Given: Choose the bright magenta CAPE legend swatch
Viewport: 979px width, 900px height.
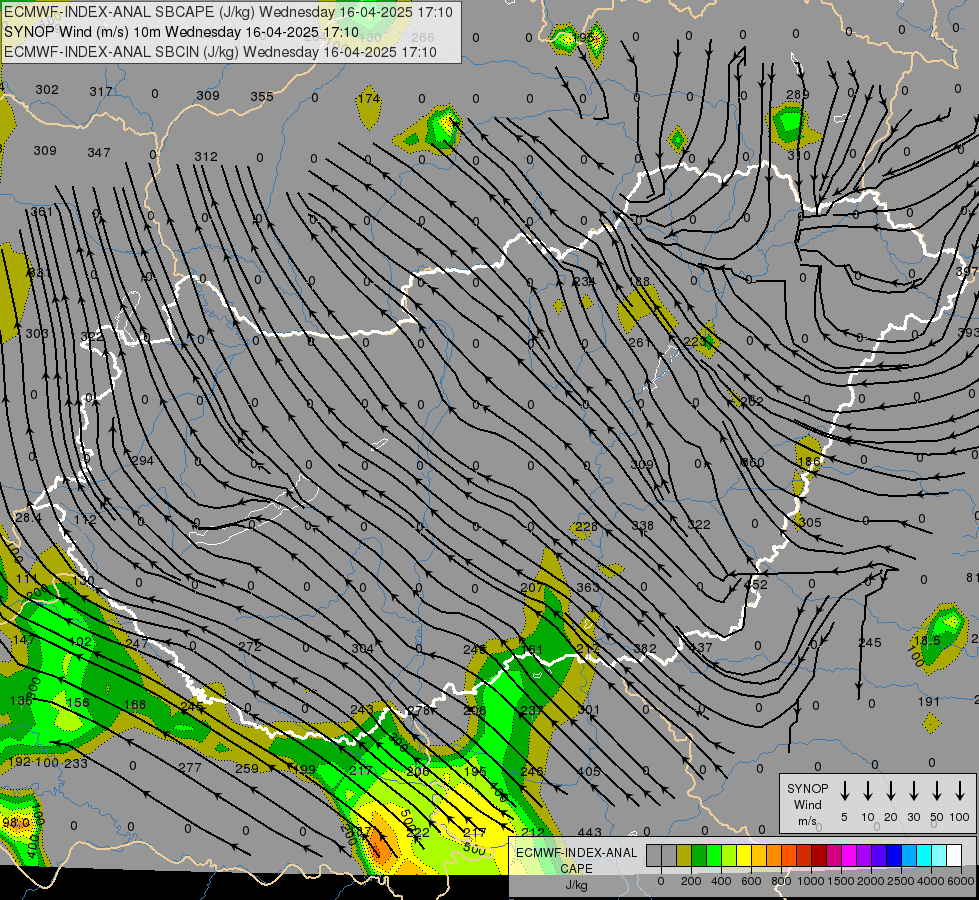Looking at the screenshot, I should pyautogui.click(x=849, y=855).
